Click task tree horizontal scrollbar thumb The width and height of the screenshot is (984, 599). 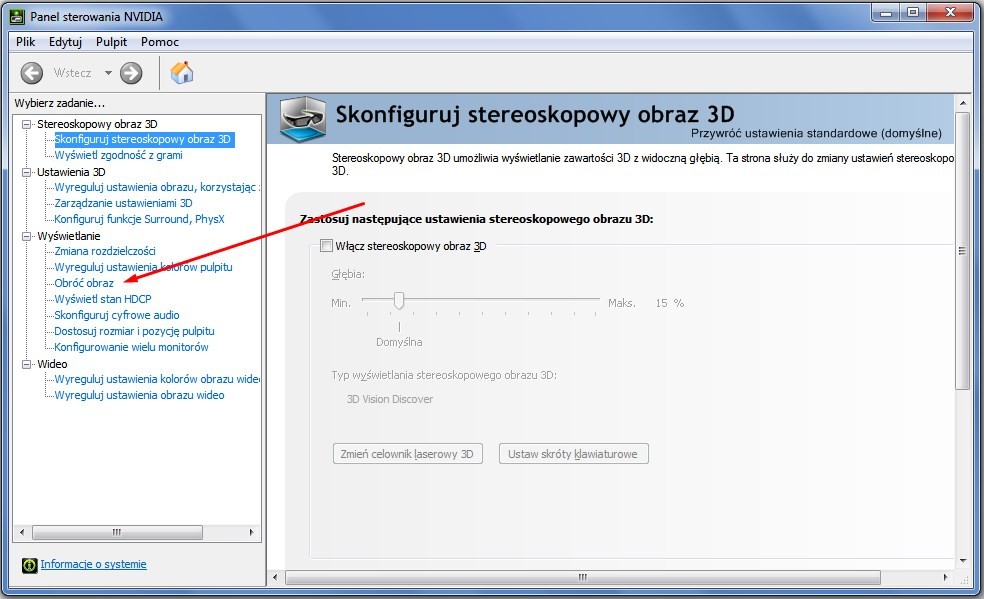117,533
